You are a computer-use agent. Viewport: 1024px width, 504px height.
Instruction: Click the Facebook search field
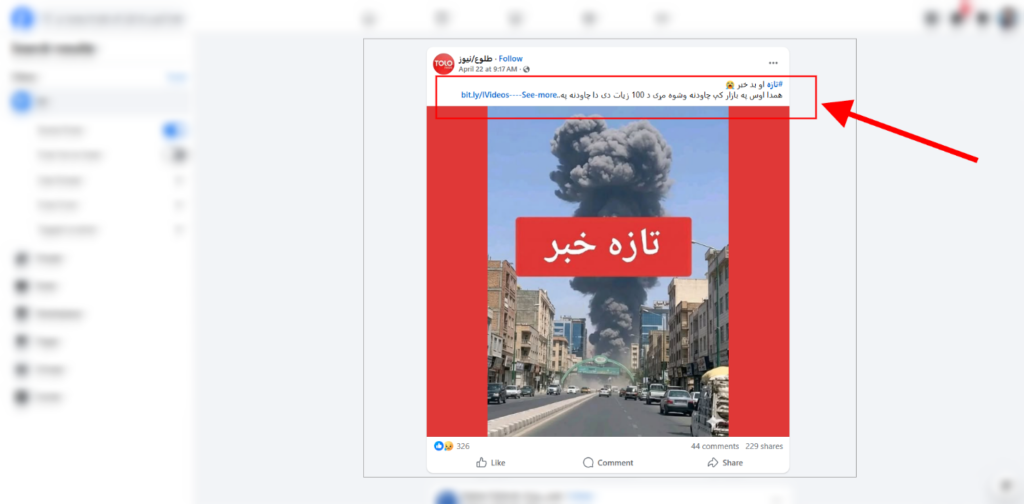tap(112, 19)
